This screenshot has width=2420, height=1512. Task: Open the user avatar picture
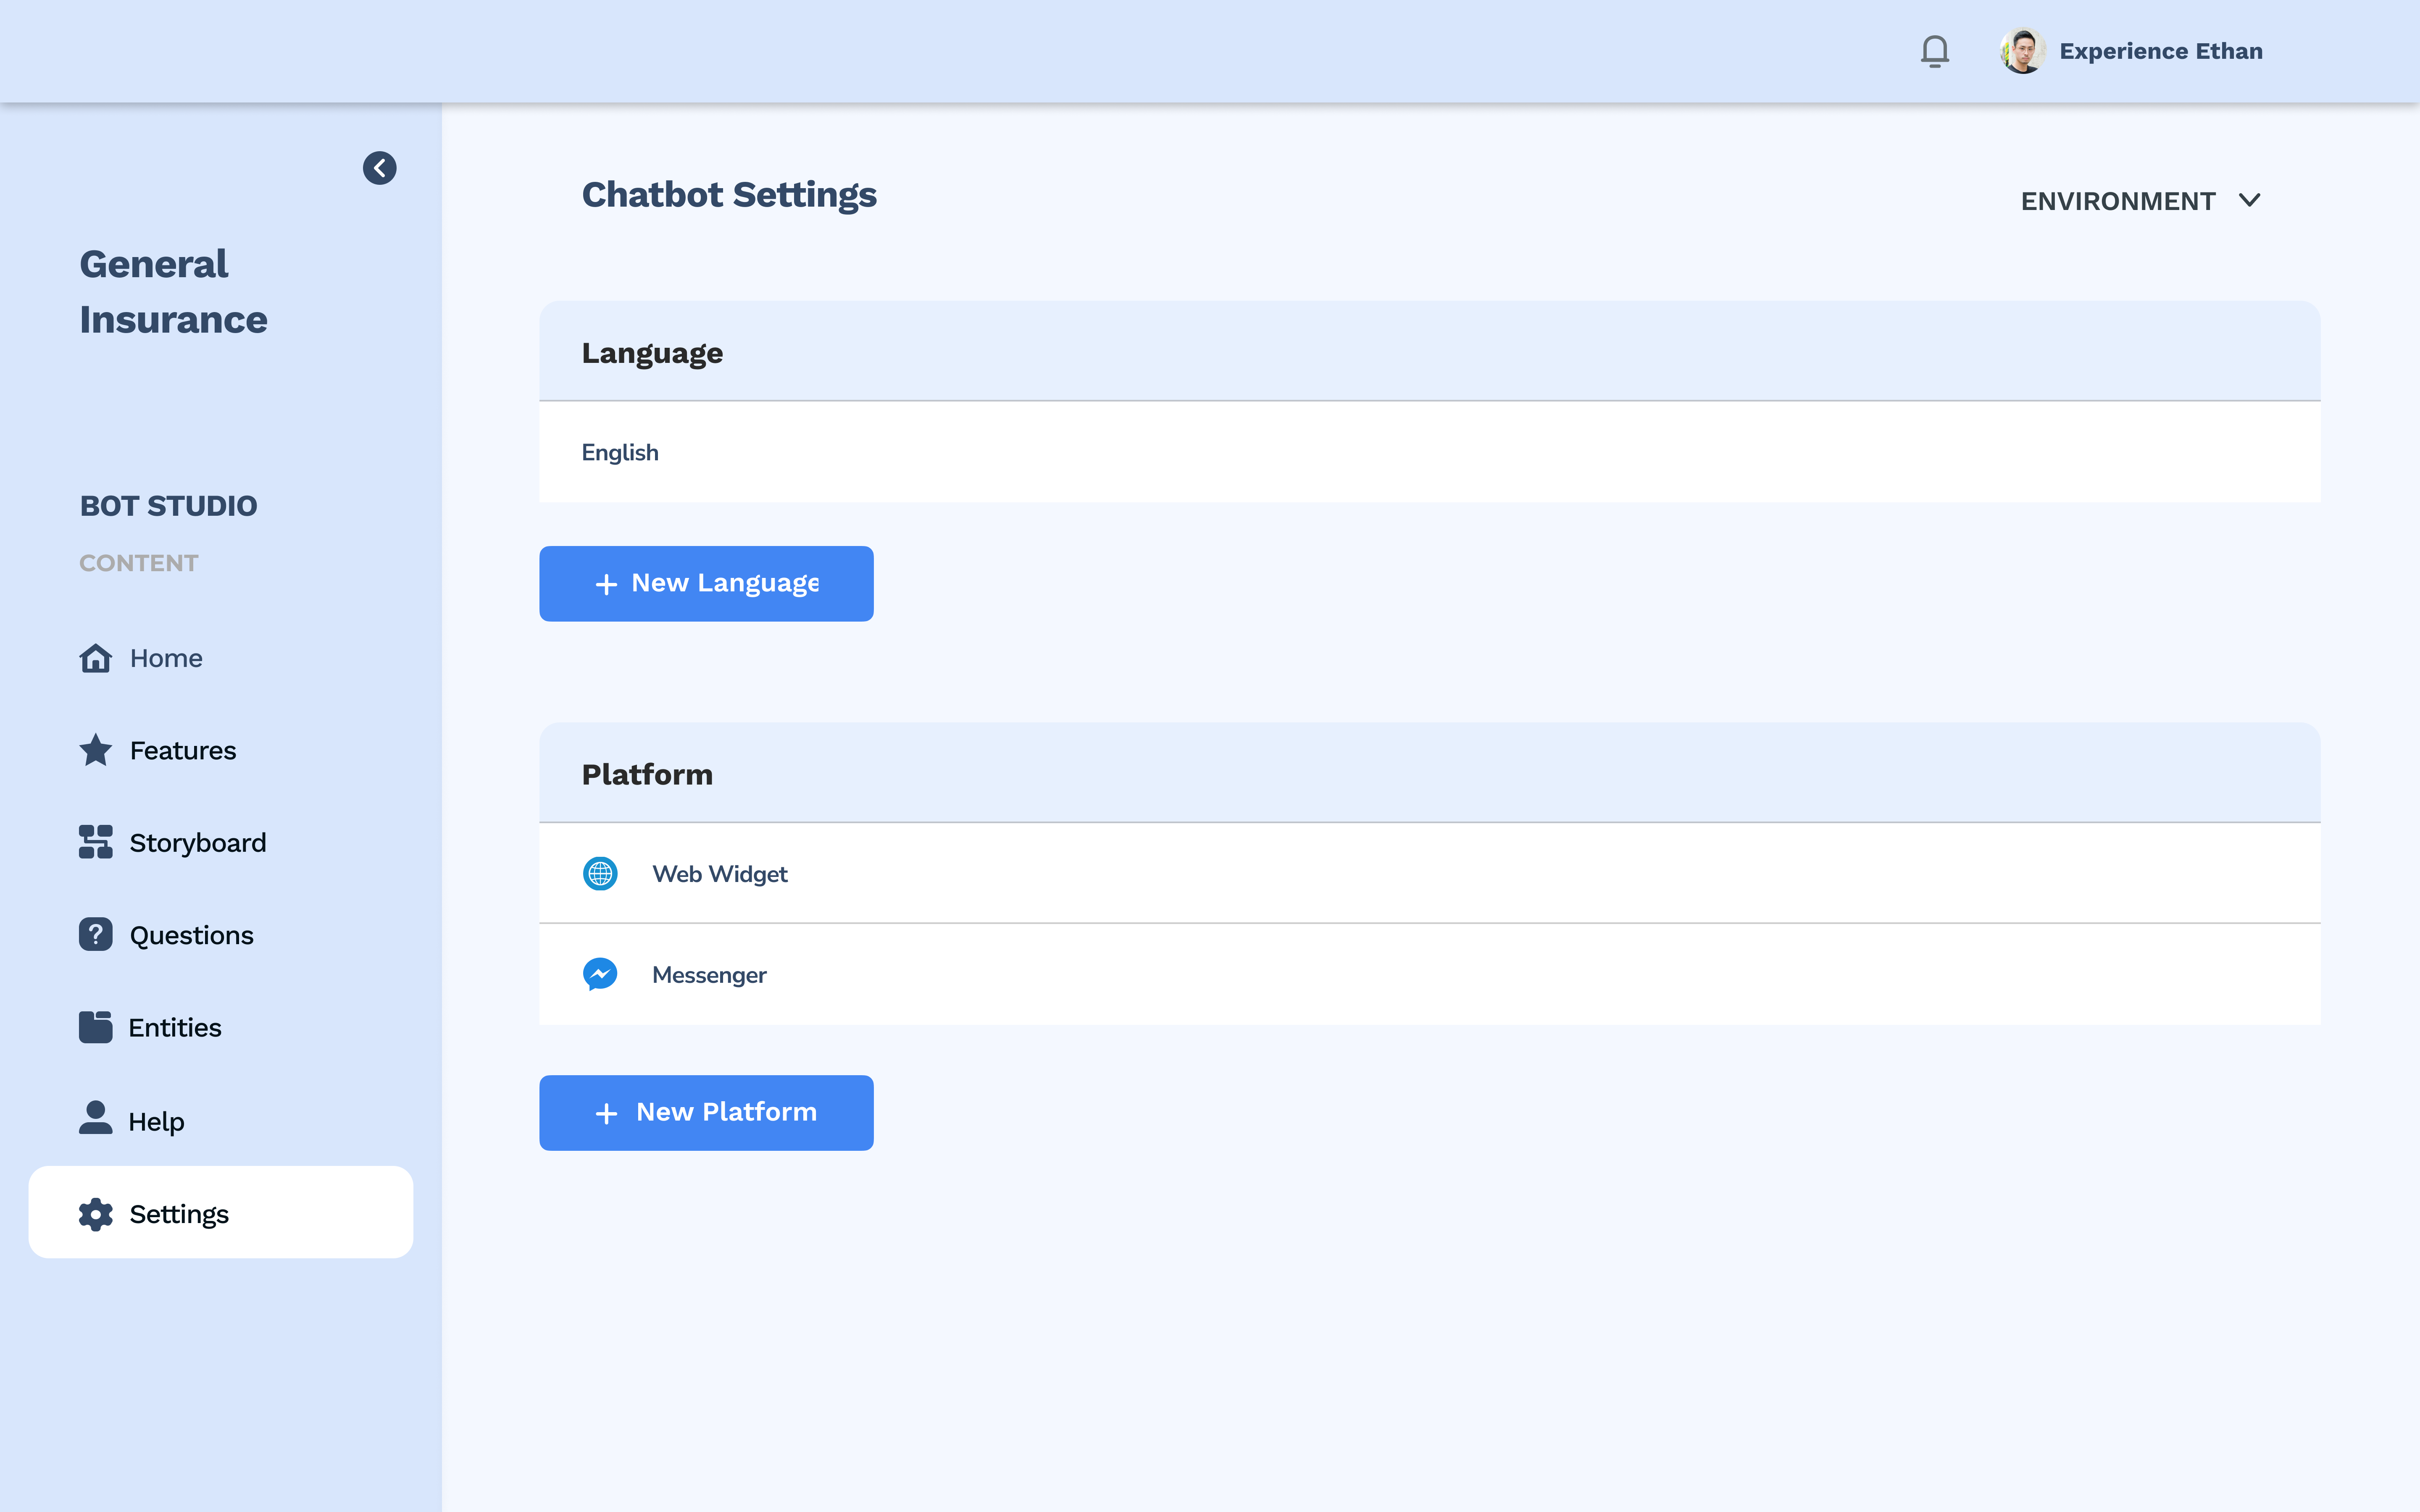tap(2022, 51)
